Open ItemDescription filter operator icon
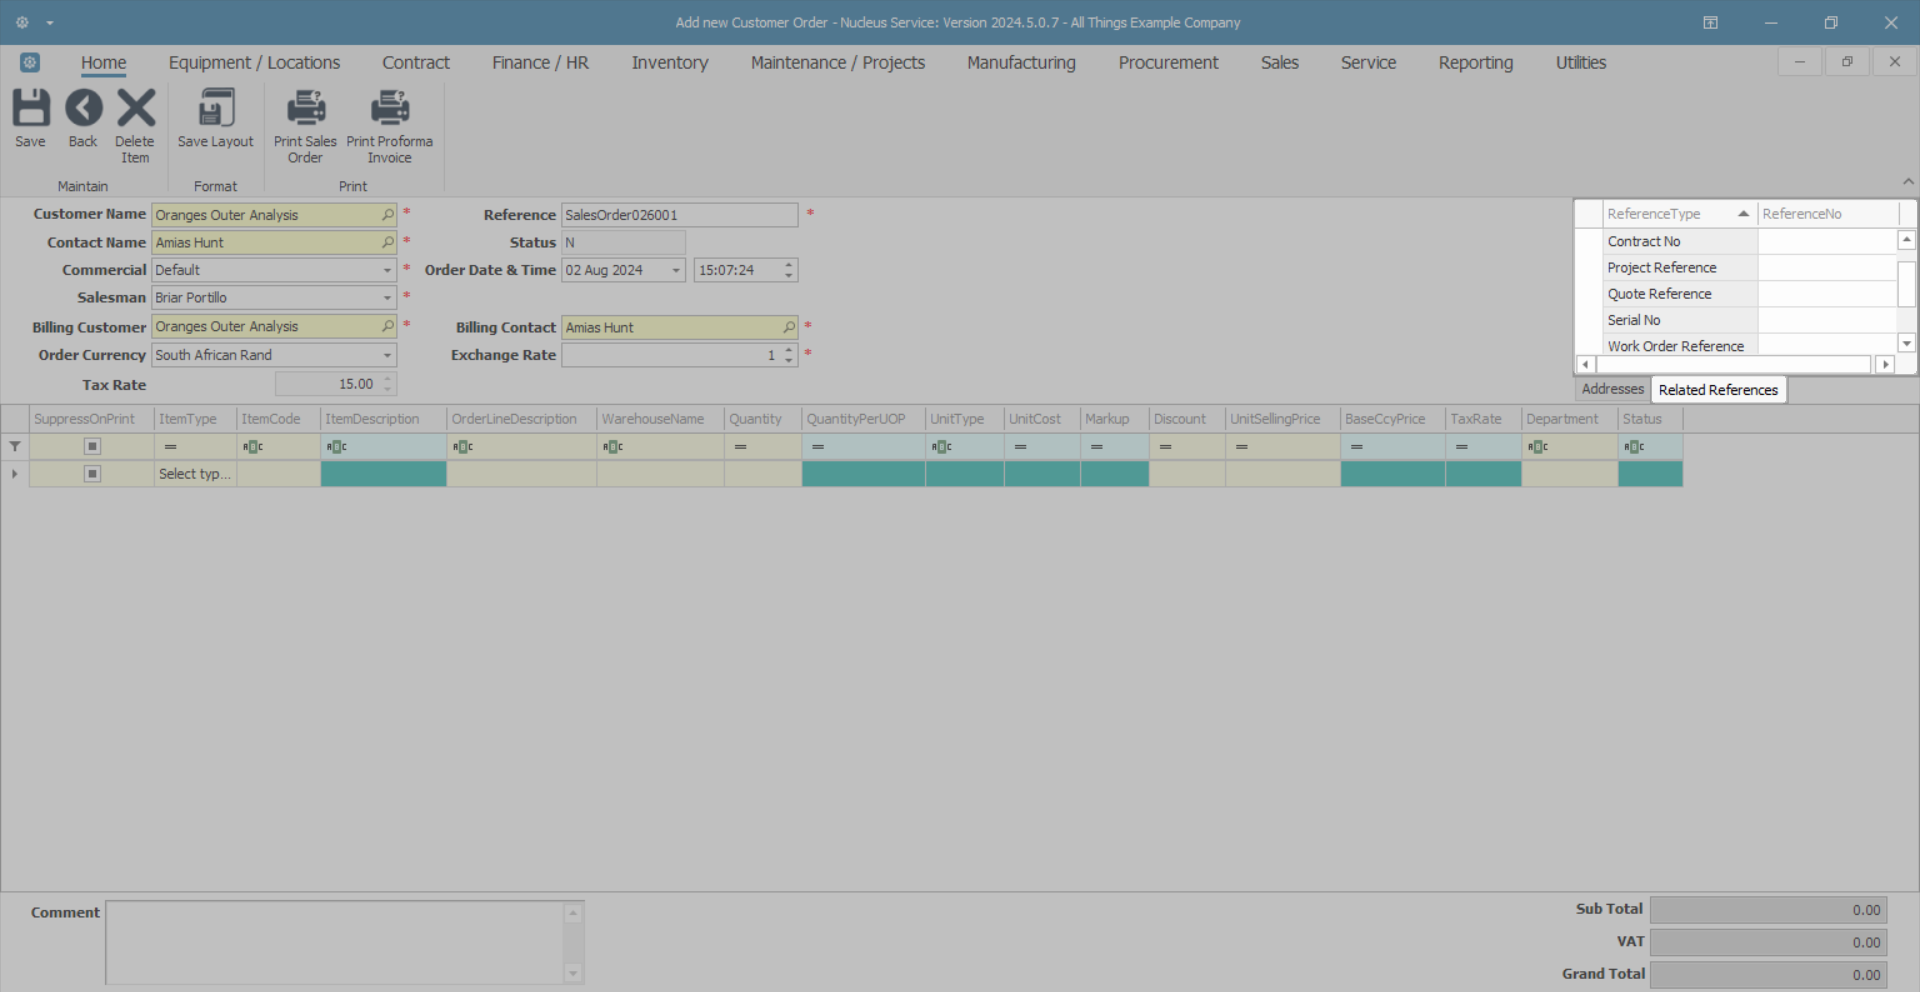This screenshot has width=1920, height=992. [337, 447]
